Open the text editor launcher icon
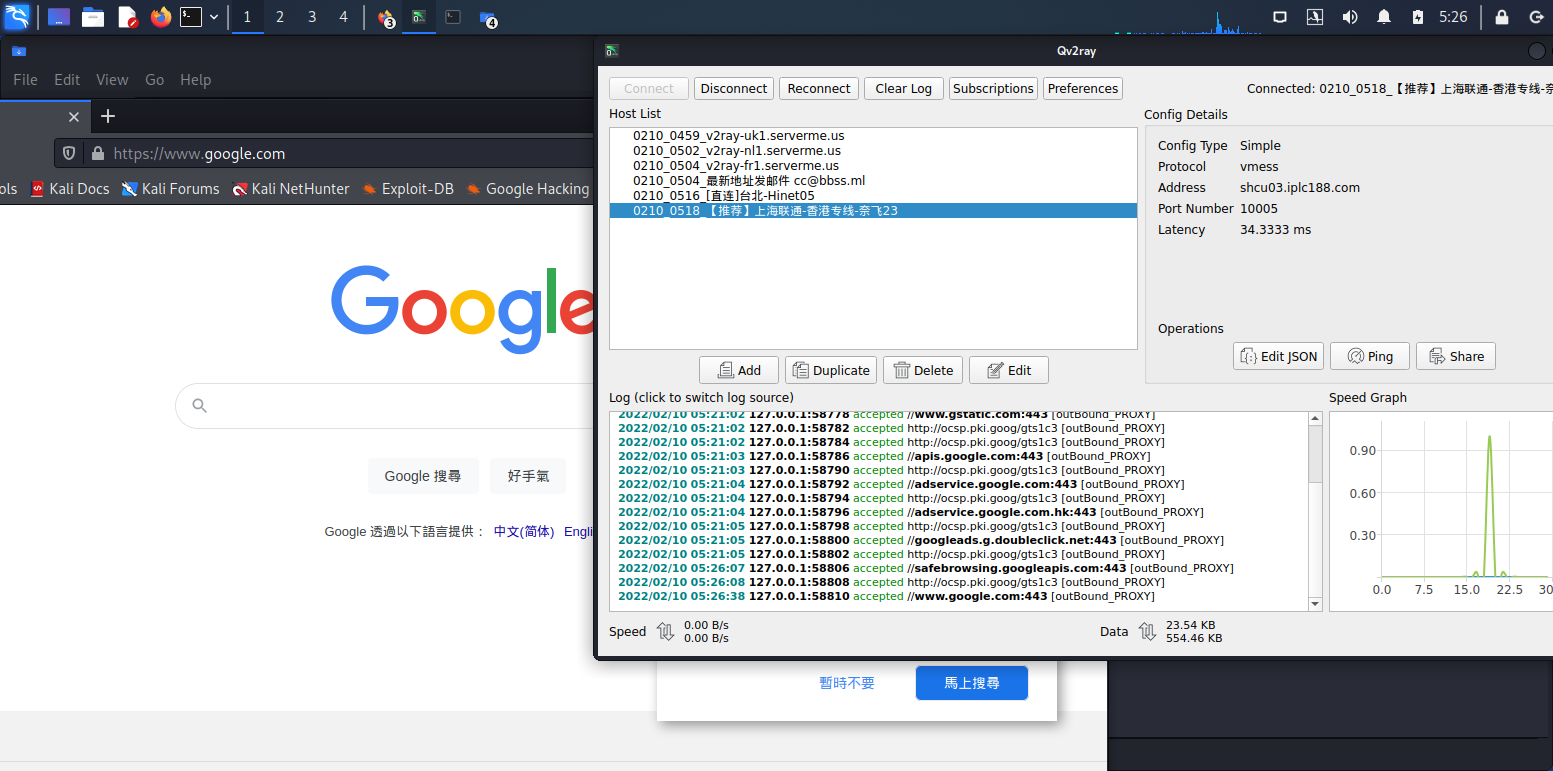This screenshot has height=771, width=1553. tap(127, 17)
